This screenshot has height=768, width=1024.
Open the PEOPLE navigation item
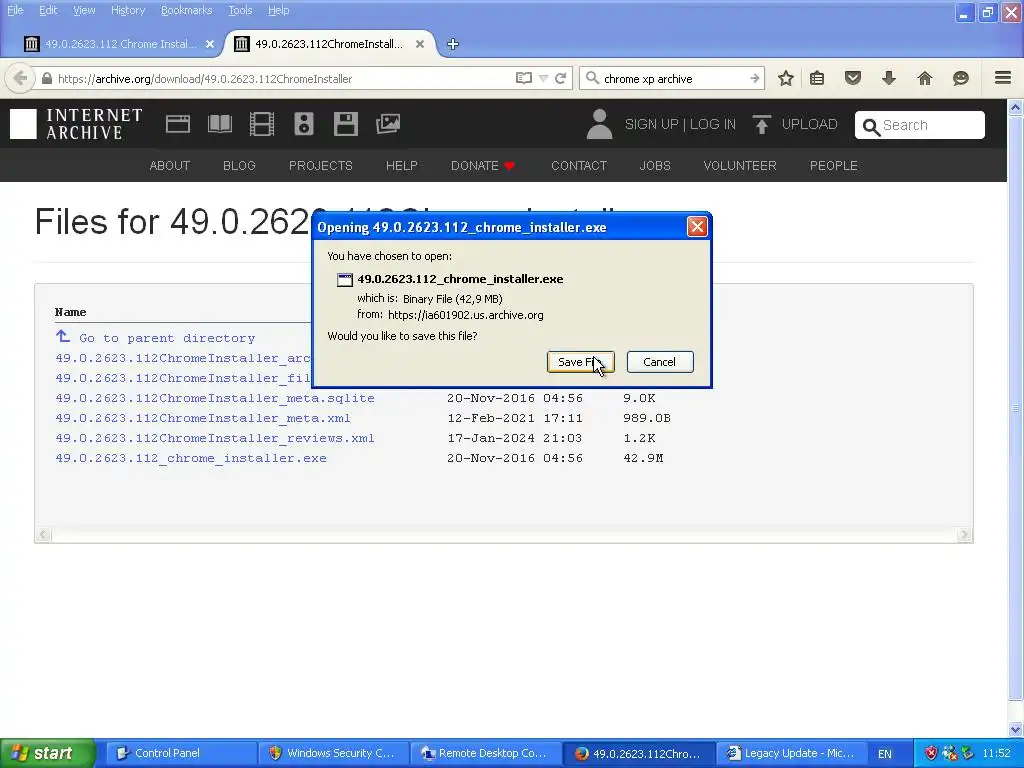pyautogui.click(x=833, y=166)
